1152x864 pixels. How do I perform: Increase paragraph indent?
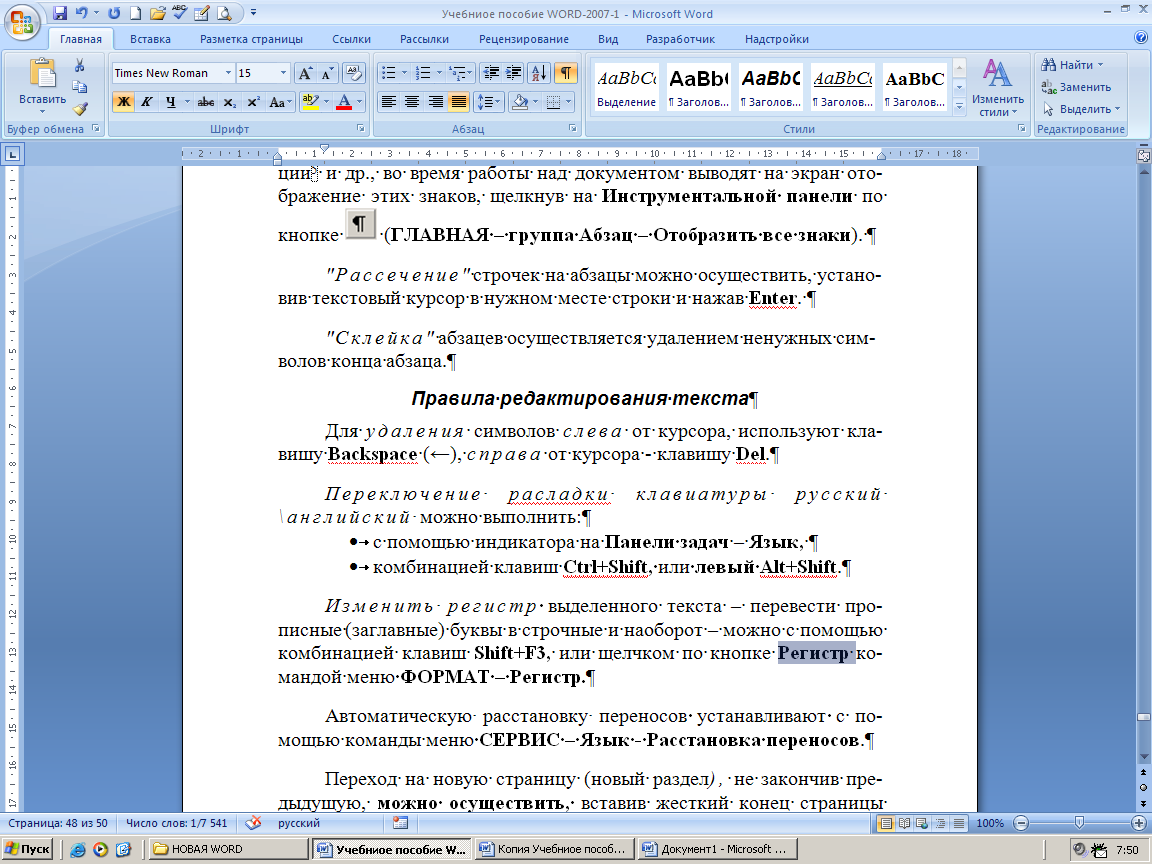tap(514, 73)
